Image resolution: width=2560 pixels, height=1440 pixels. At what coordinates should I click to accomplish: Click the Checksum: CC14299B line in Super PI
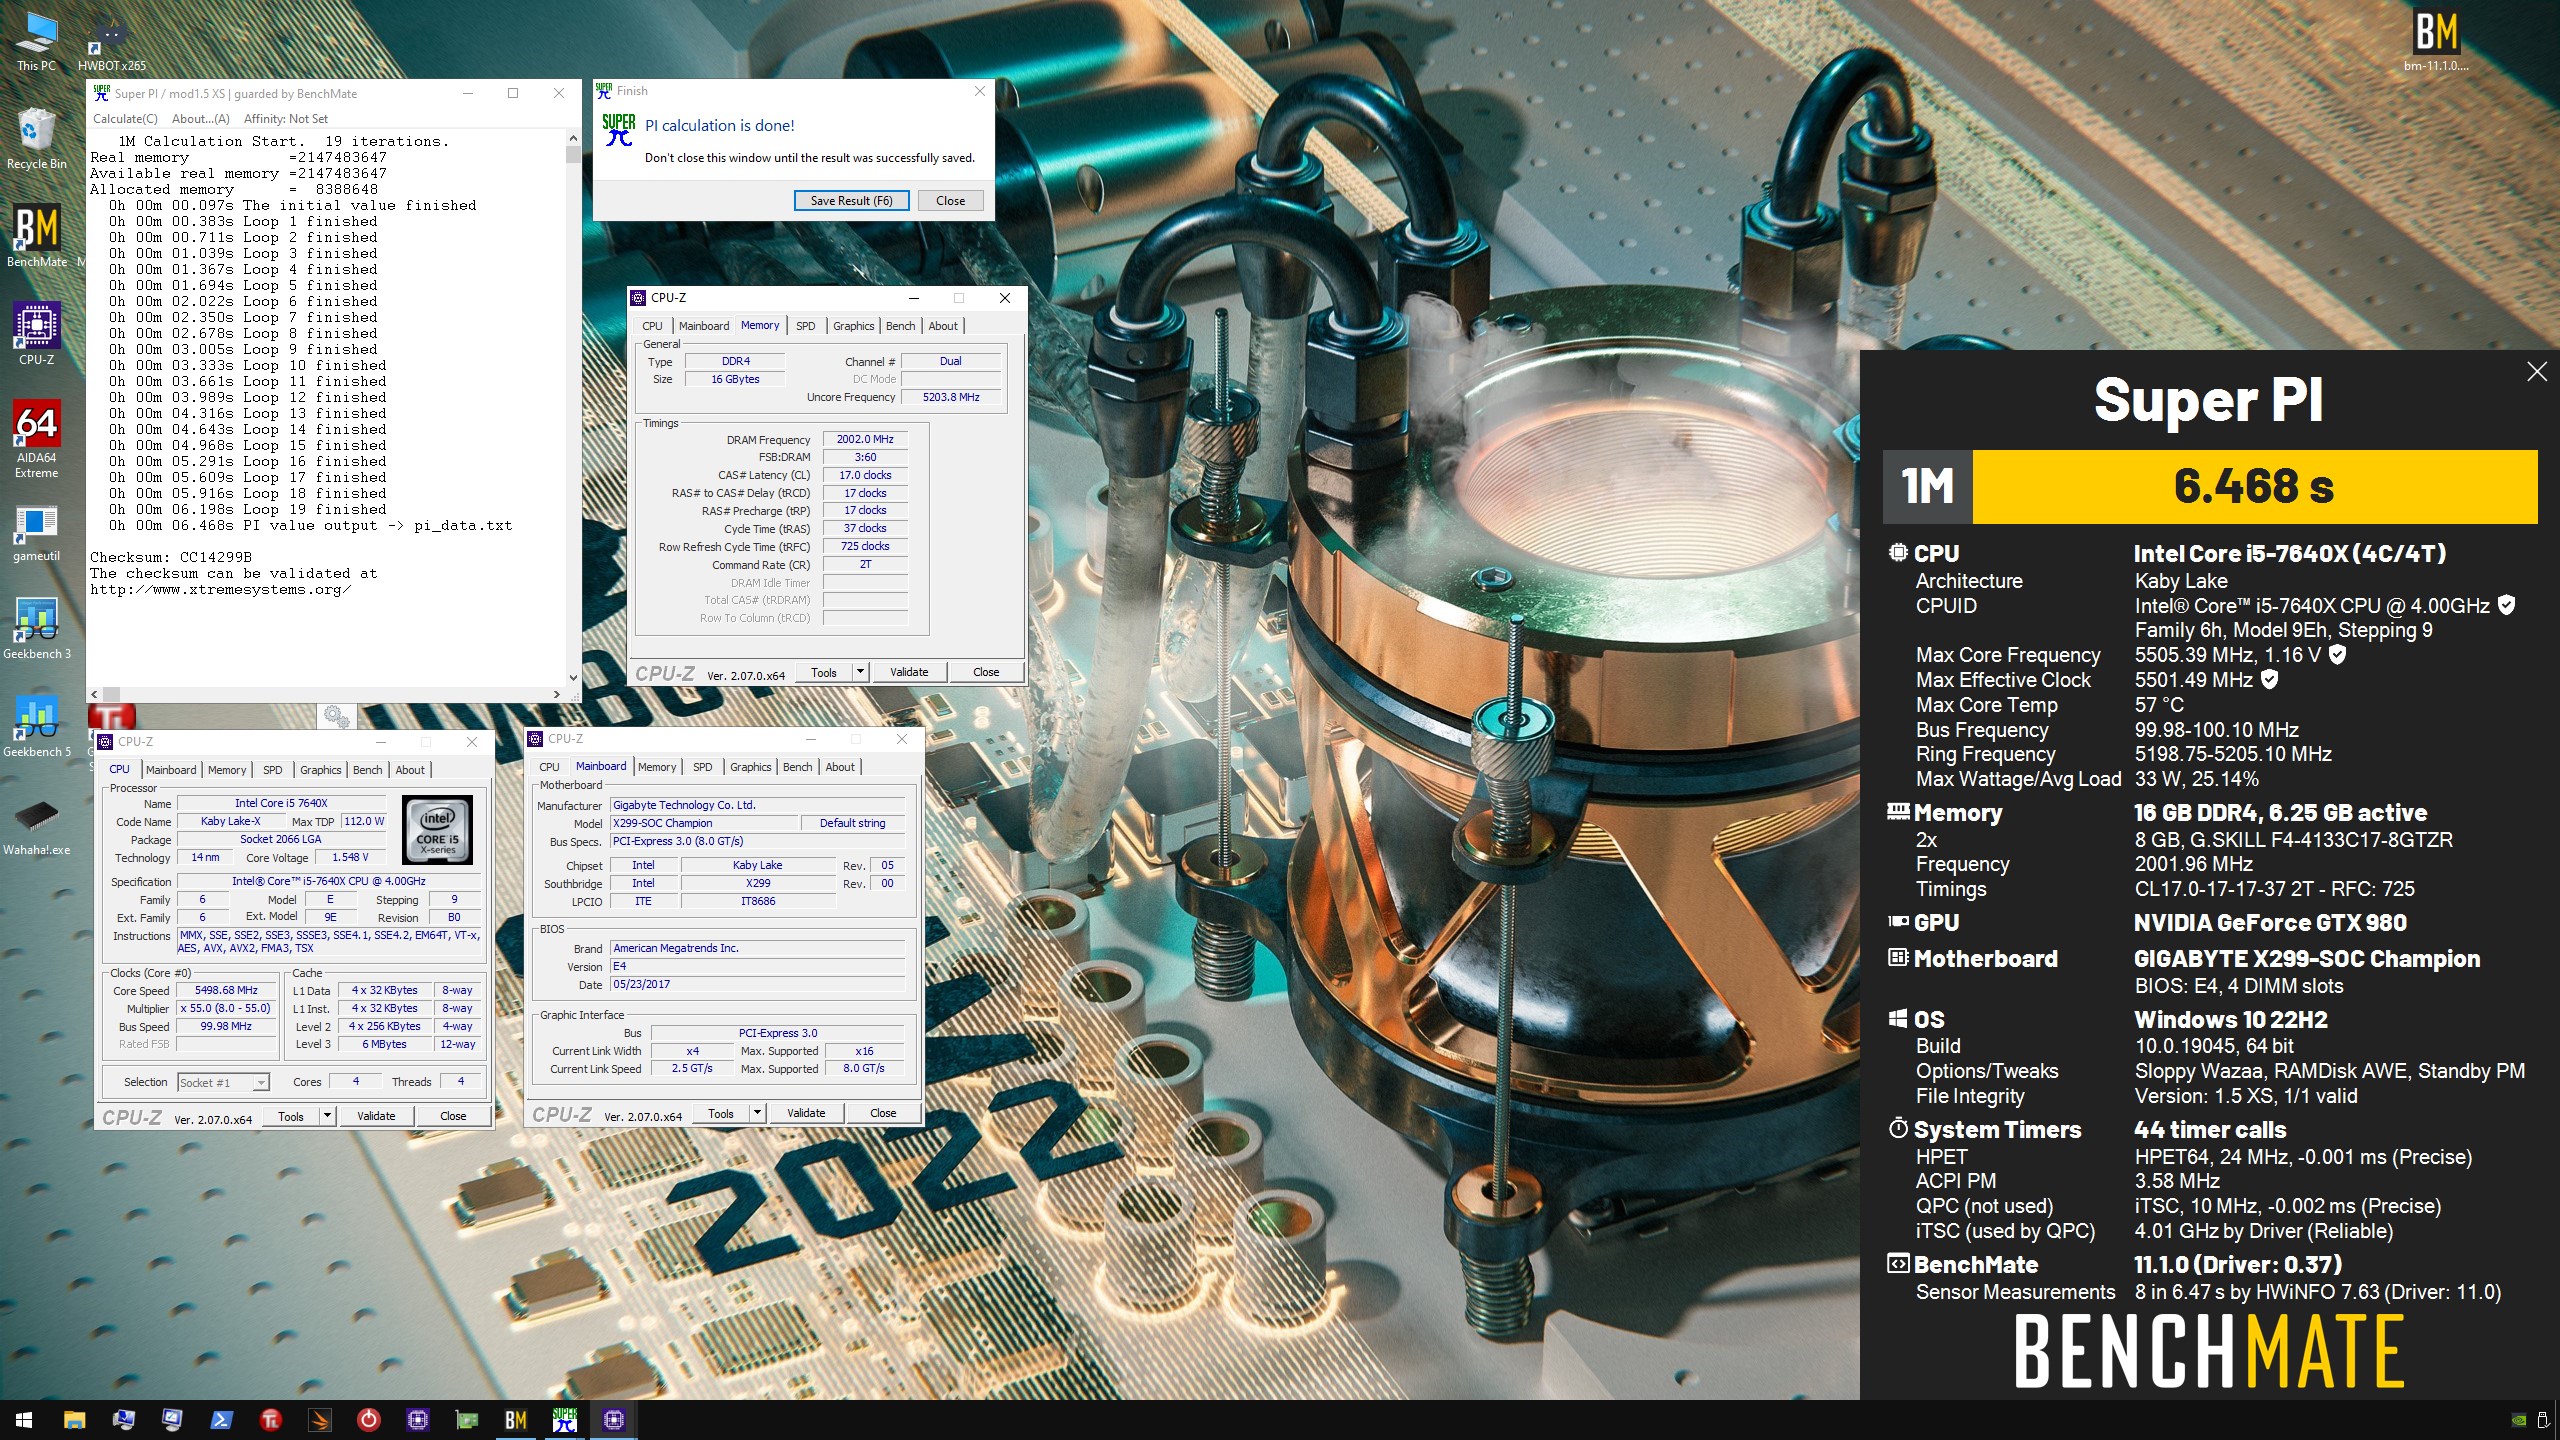(171, 557)
